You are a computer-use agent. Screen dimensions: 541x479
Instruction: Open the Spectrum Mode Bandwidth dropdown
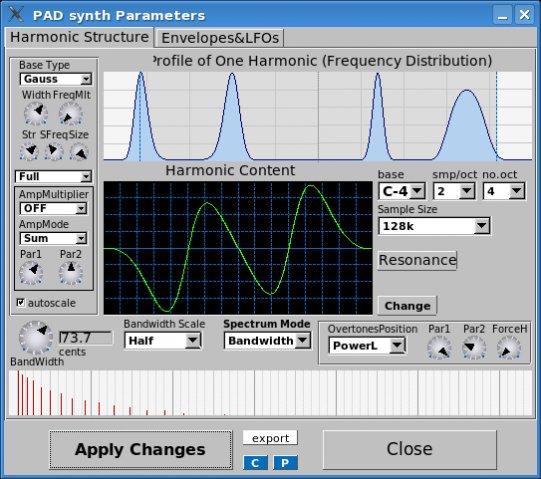point(267,341)
